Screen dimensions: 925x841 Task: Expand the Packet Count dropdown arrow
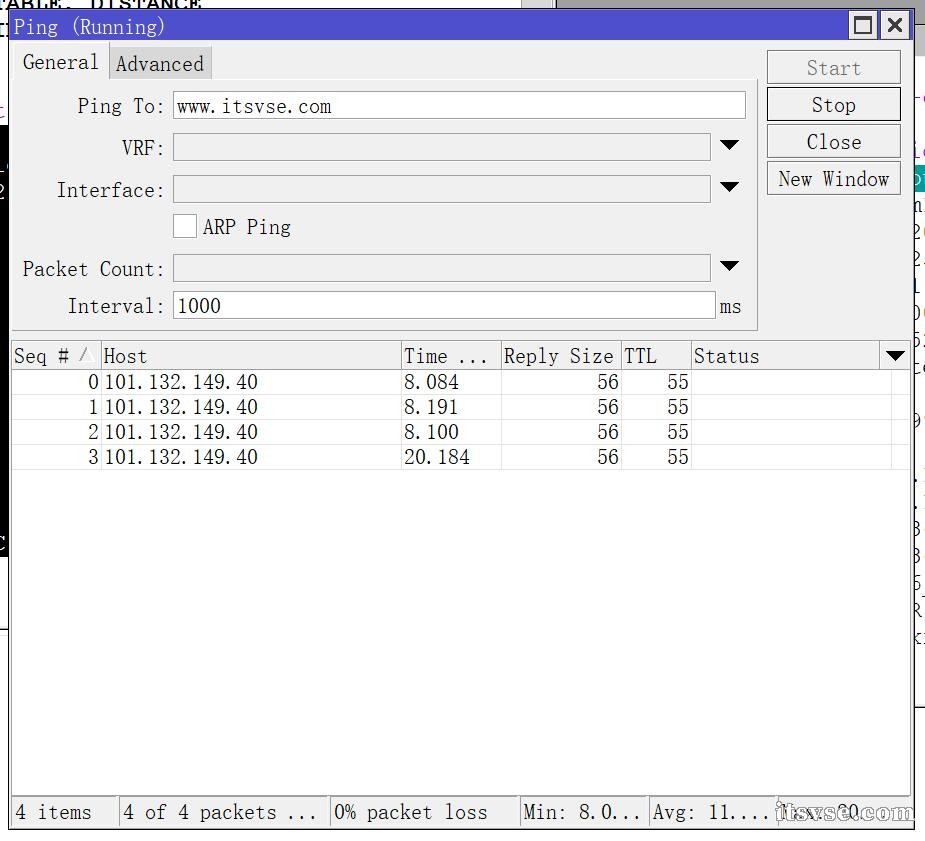point(729,267)
